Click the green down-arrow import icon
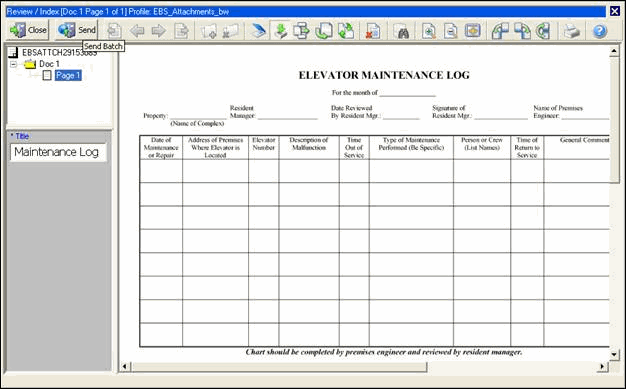The width and height of the screenshot is (626, 389). tap(281, 31)
